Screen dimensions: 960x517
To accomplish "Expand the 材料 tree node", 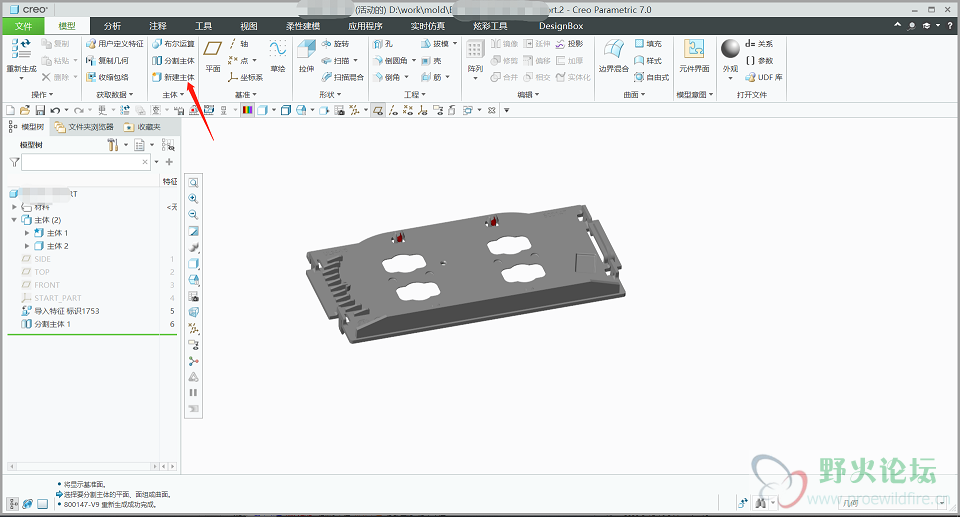I will 14,207.
